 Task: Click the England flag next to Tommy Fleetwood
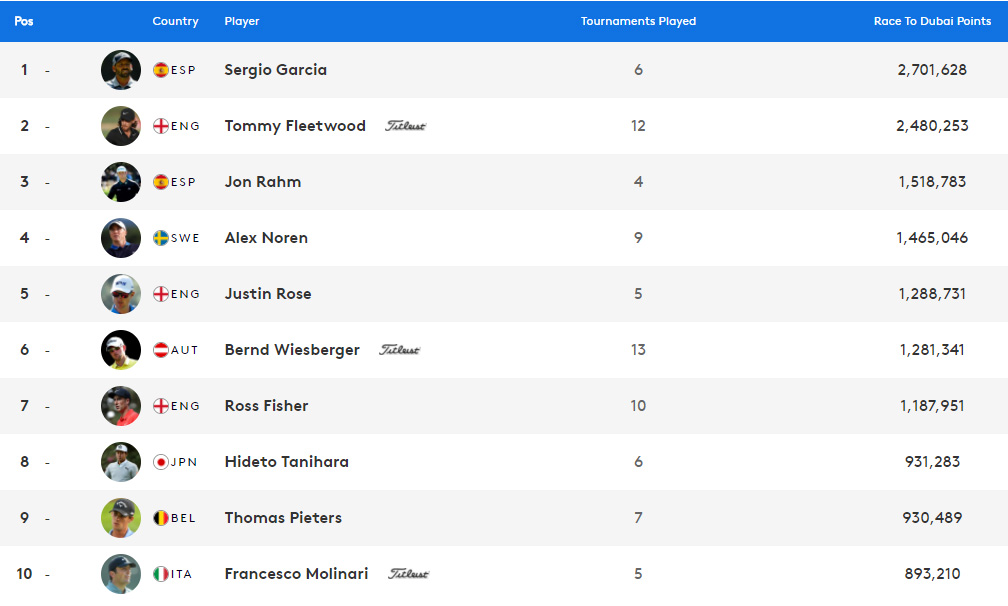(161, 126)
